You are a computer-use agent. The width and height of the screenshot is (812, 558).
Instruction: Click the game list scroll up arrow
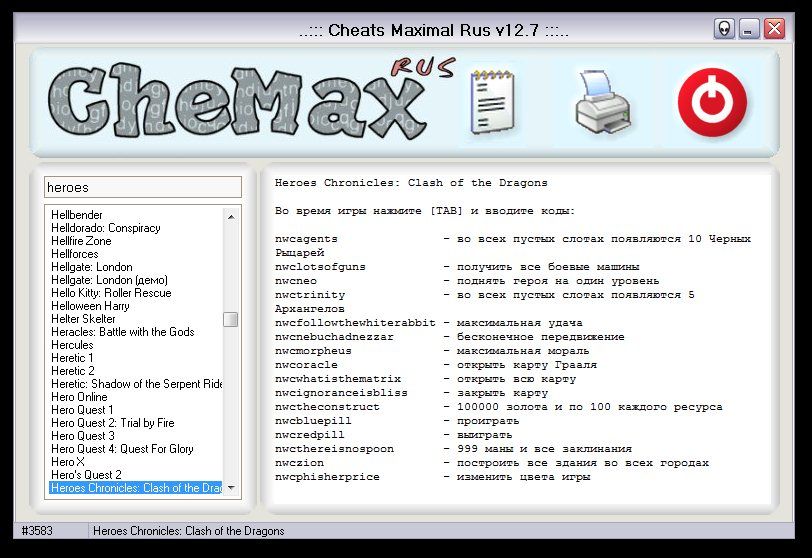[x=231, y=216]
